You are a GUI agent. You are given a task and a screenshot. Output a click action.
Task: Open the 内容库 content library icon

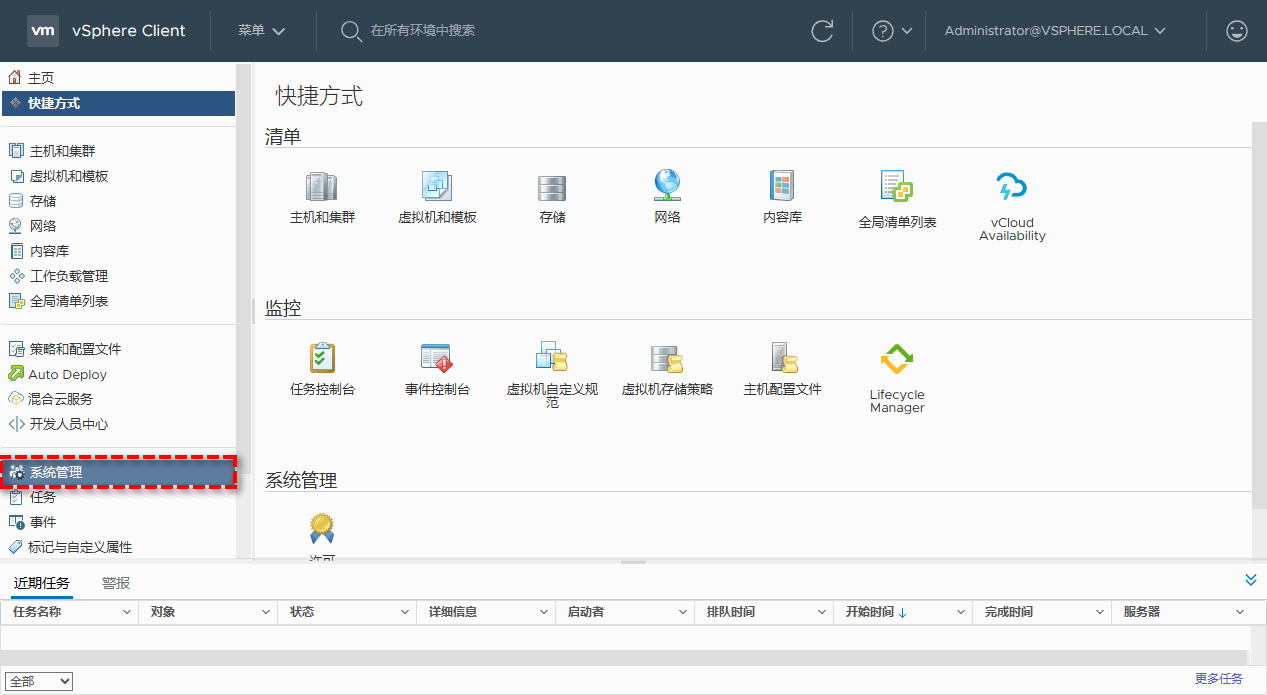coord(782,187)
